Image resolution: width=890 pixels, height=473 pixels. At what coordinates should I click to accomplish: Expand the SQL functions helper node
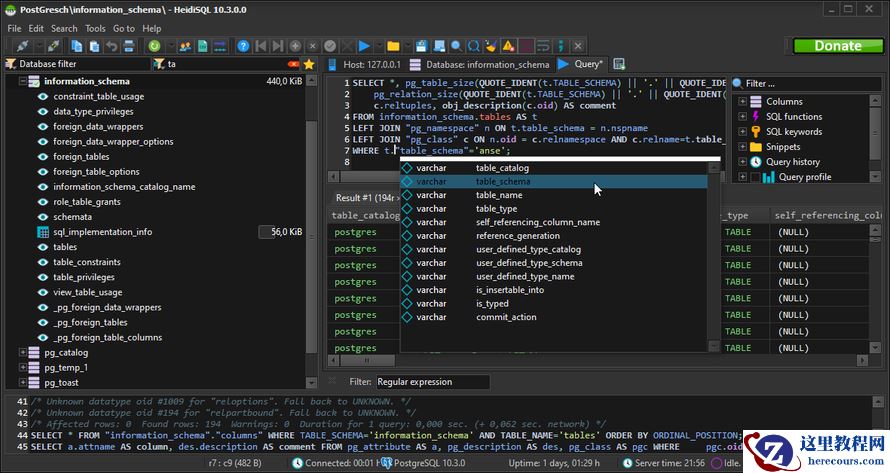point(741,117)
